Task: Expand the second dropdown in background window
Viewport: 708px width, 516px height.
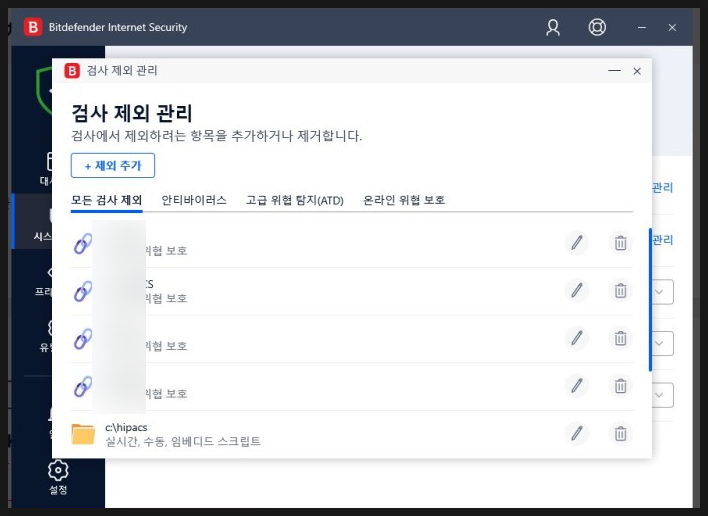Action: [663, 343]
